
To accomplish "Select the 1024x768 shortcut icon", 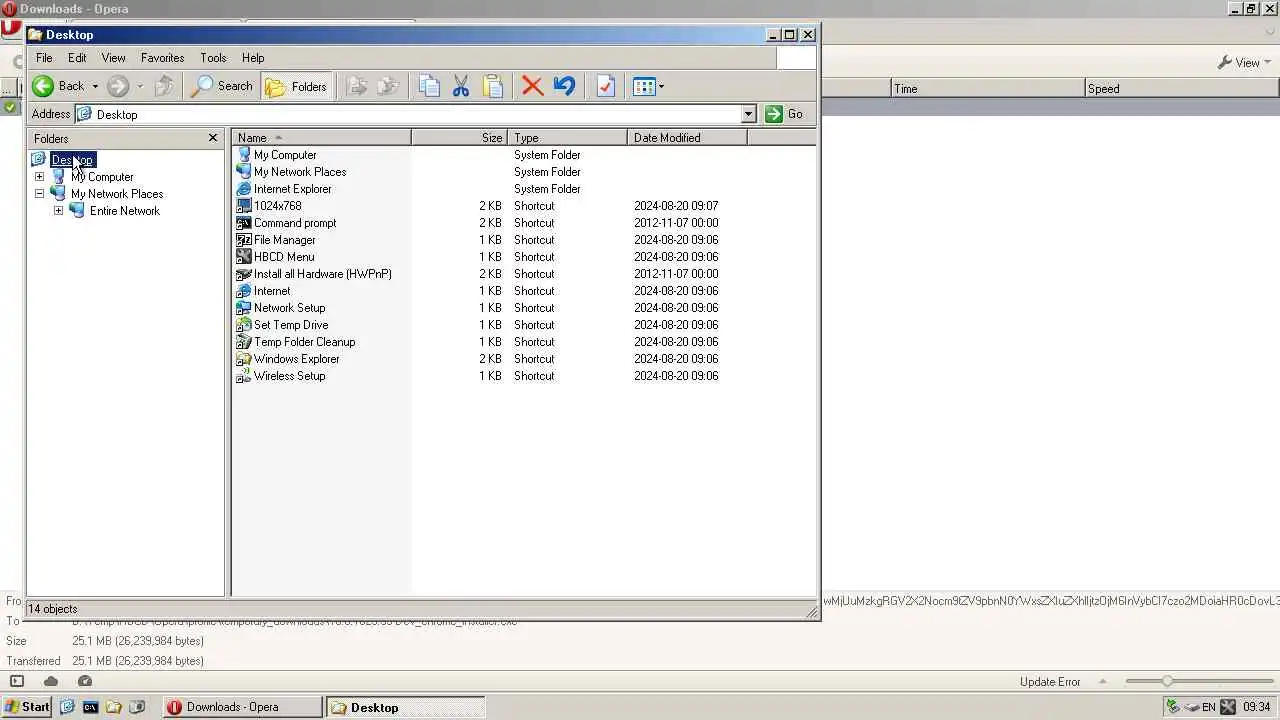I will [243, 206].
